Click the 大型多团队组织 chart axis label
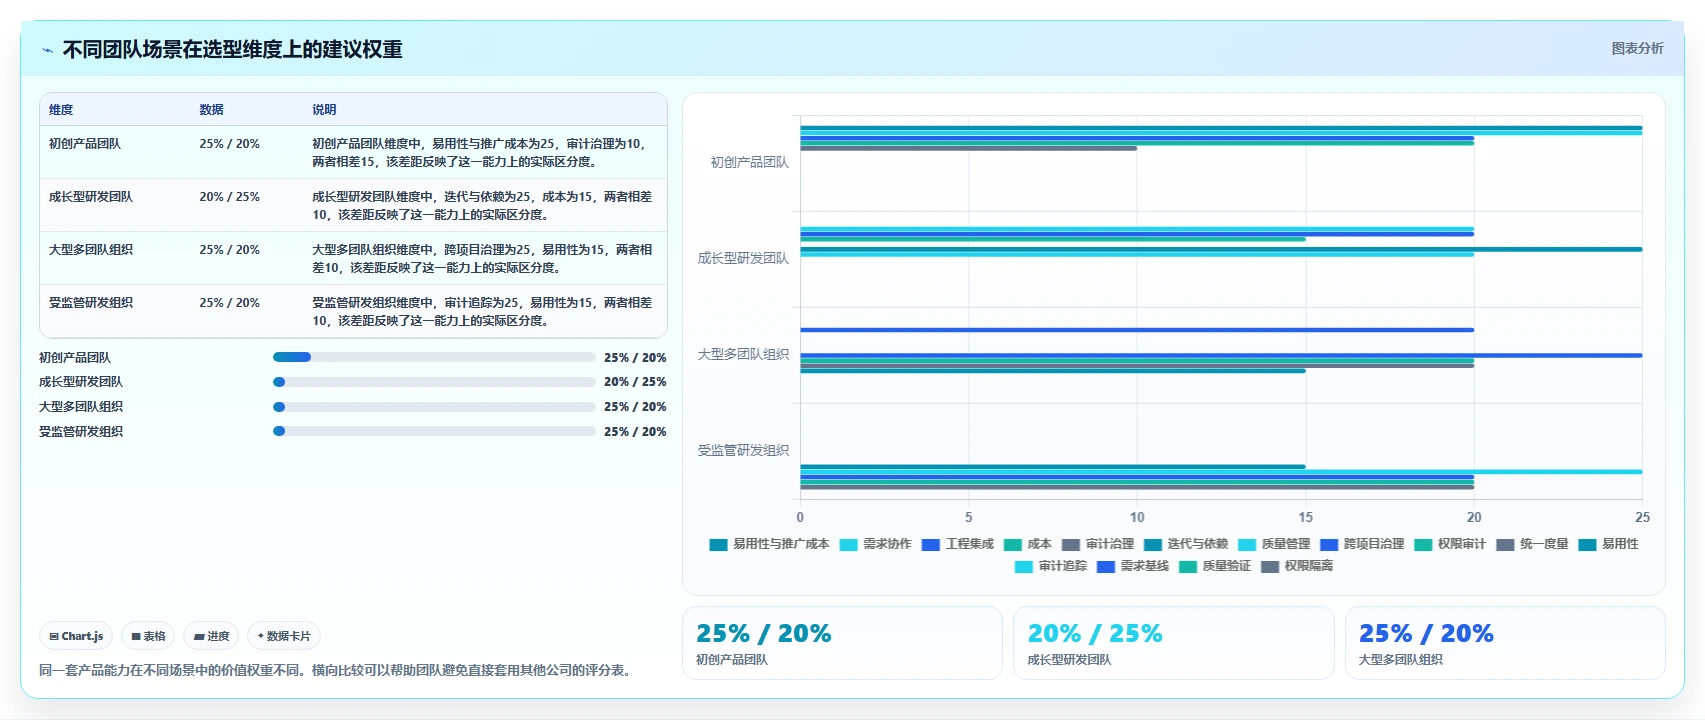Screen dimensions: 1705x720 743,354
